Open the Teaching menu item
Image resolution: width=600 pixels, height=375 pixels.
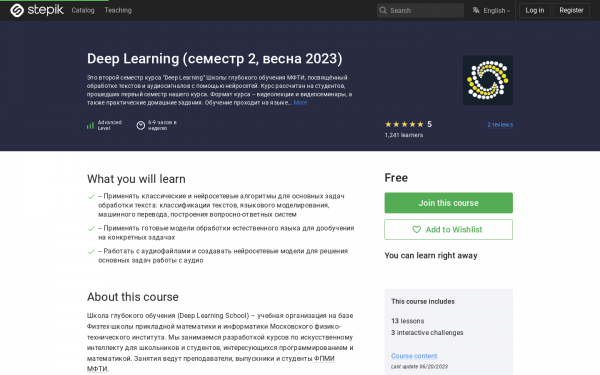(x=118, y=10)
